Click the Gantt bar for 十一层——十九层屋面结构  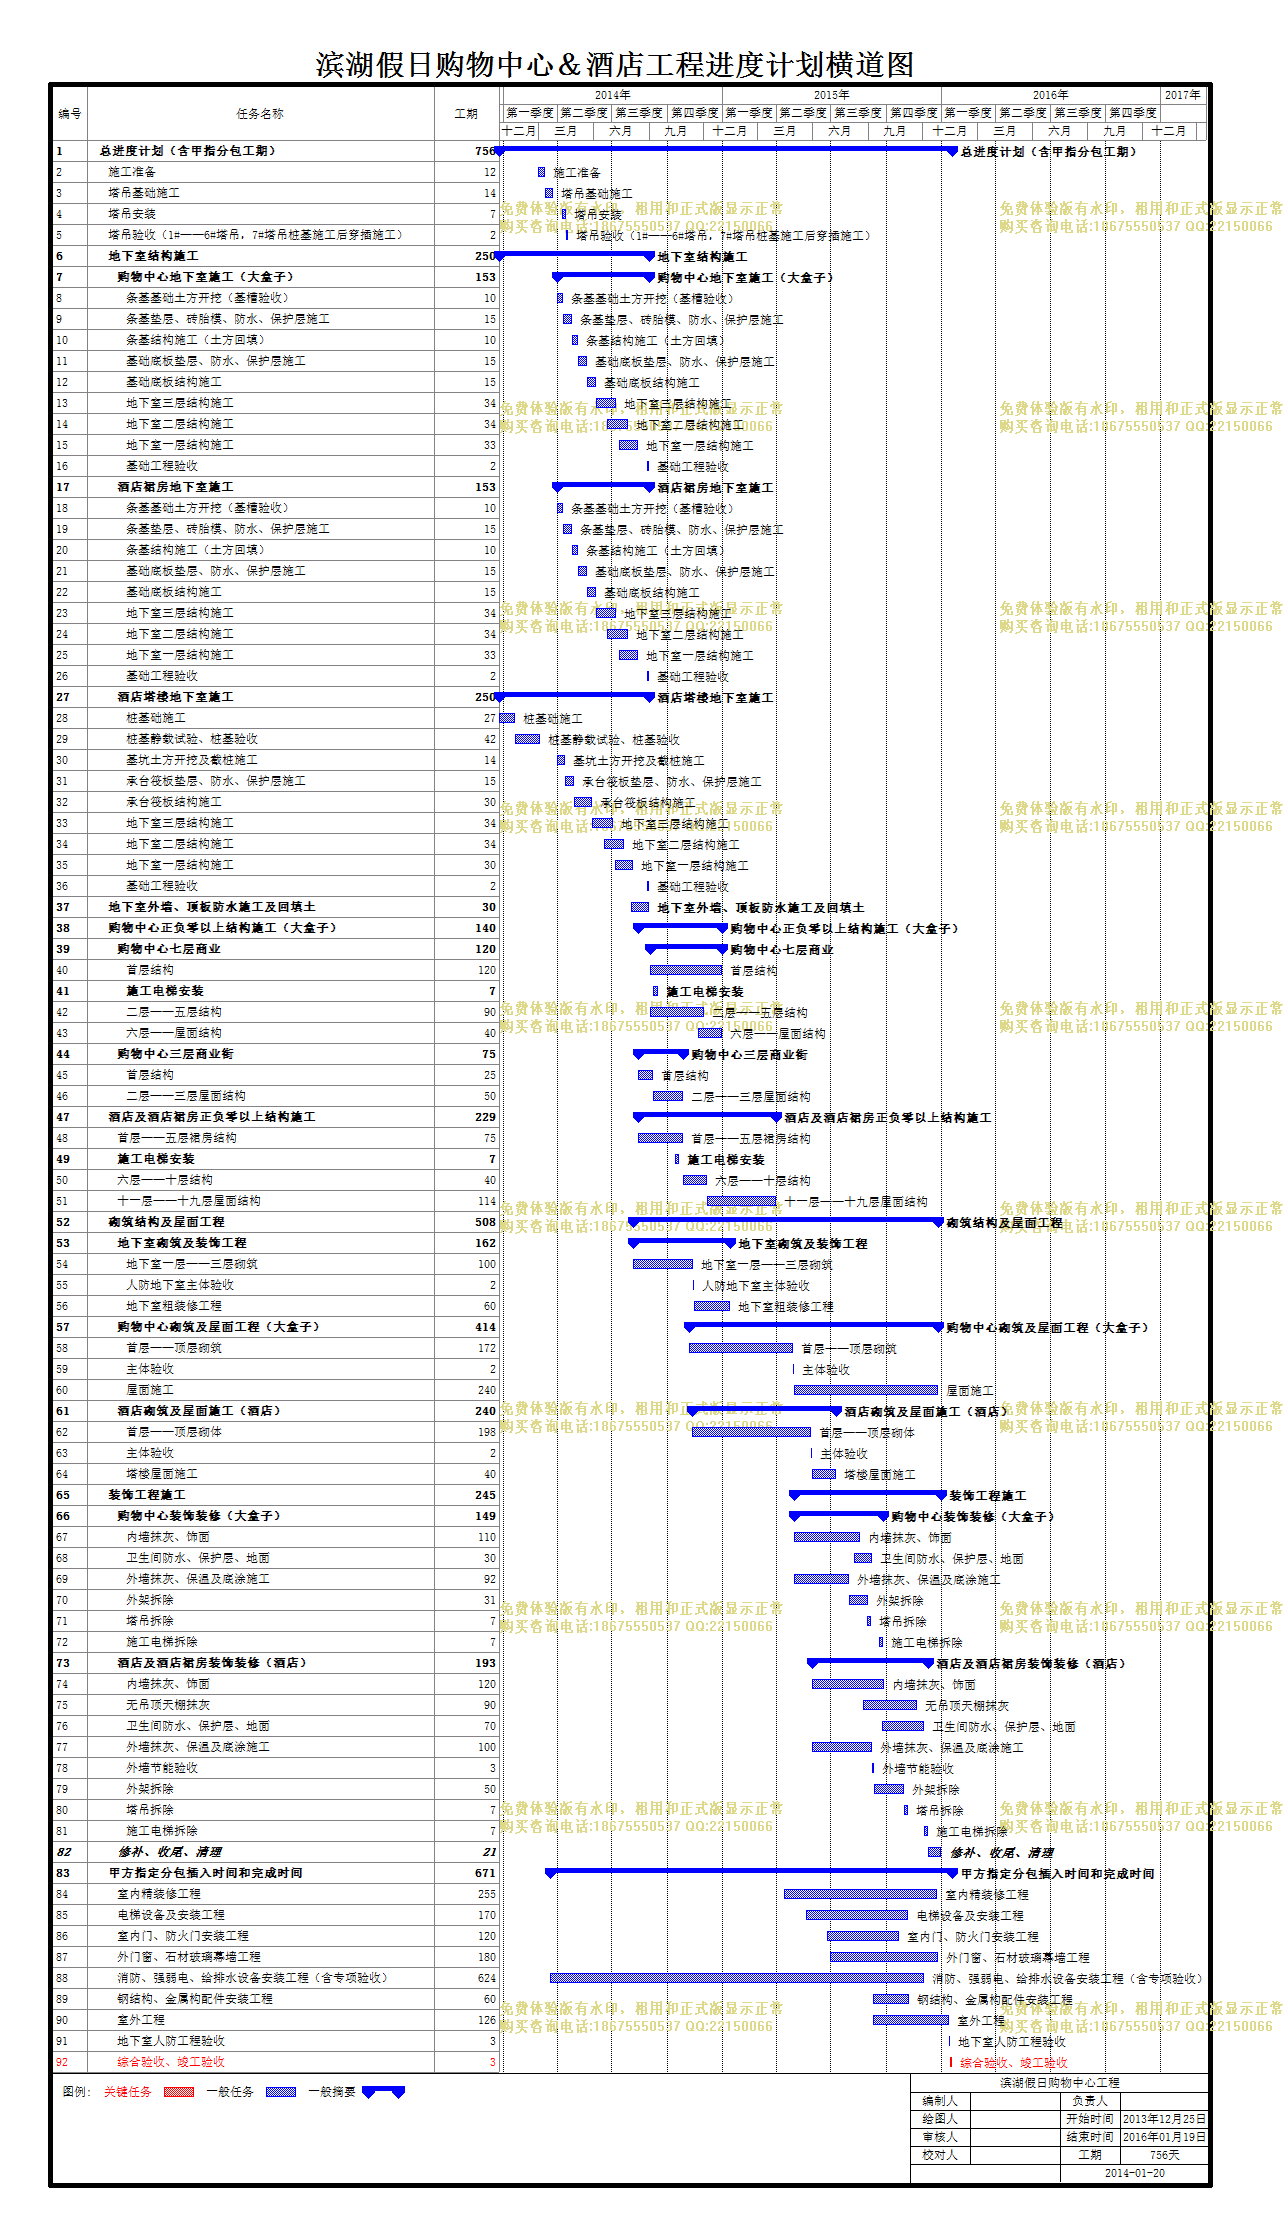coord(741,1201)
